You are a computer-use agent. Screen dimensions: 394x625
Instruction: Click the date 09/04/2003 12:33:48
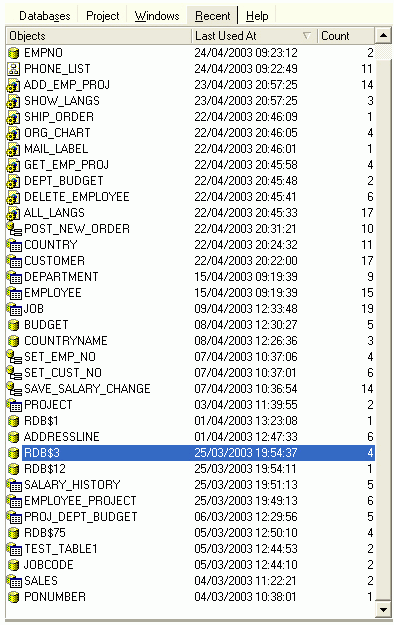(x=246, y=309)
